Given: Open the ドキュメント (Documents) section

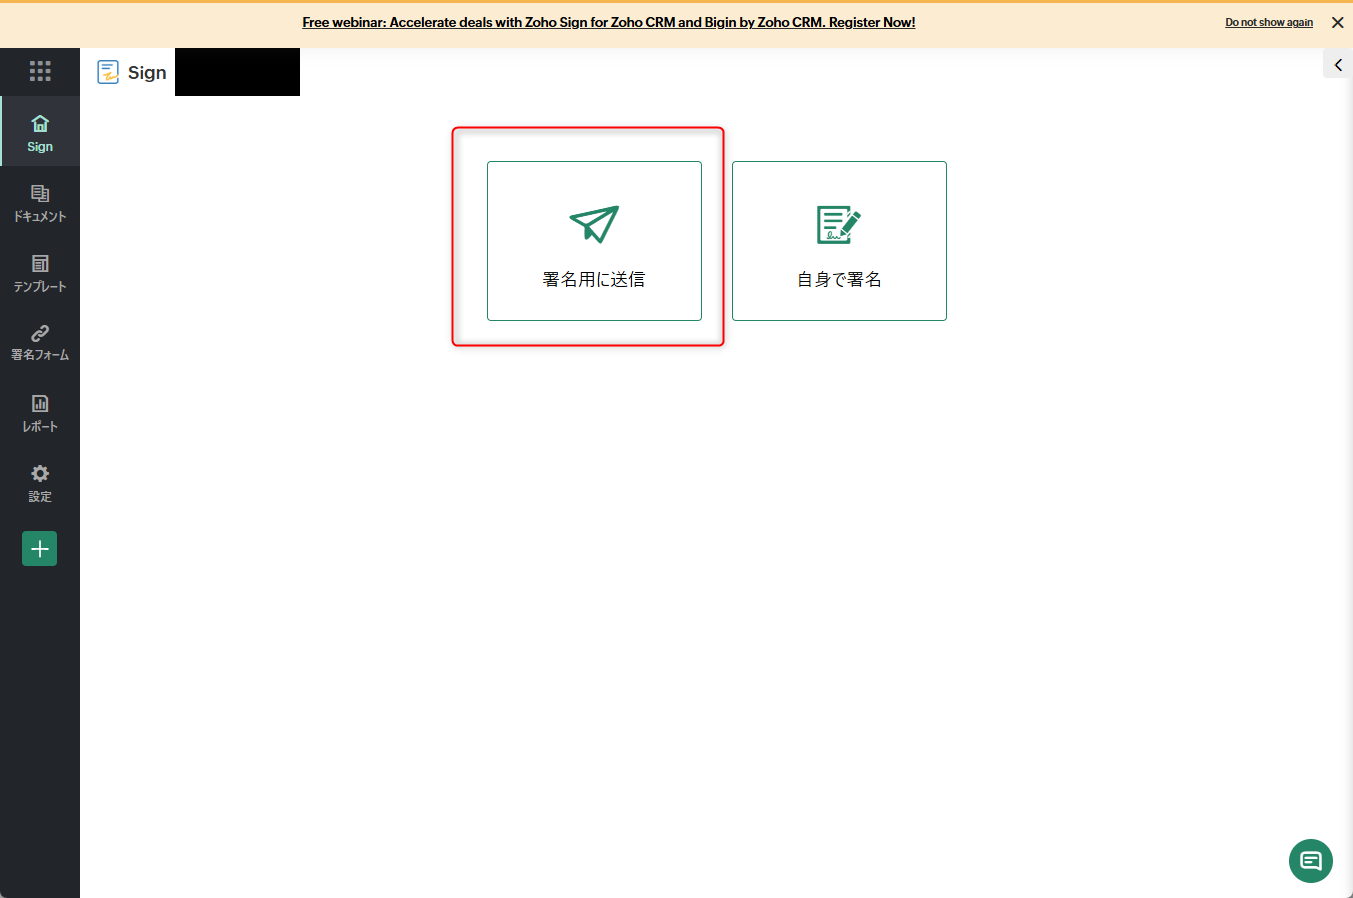Looking at the screenshot, I should (x=40, y=202).
